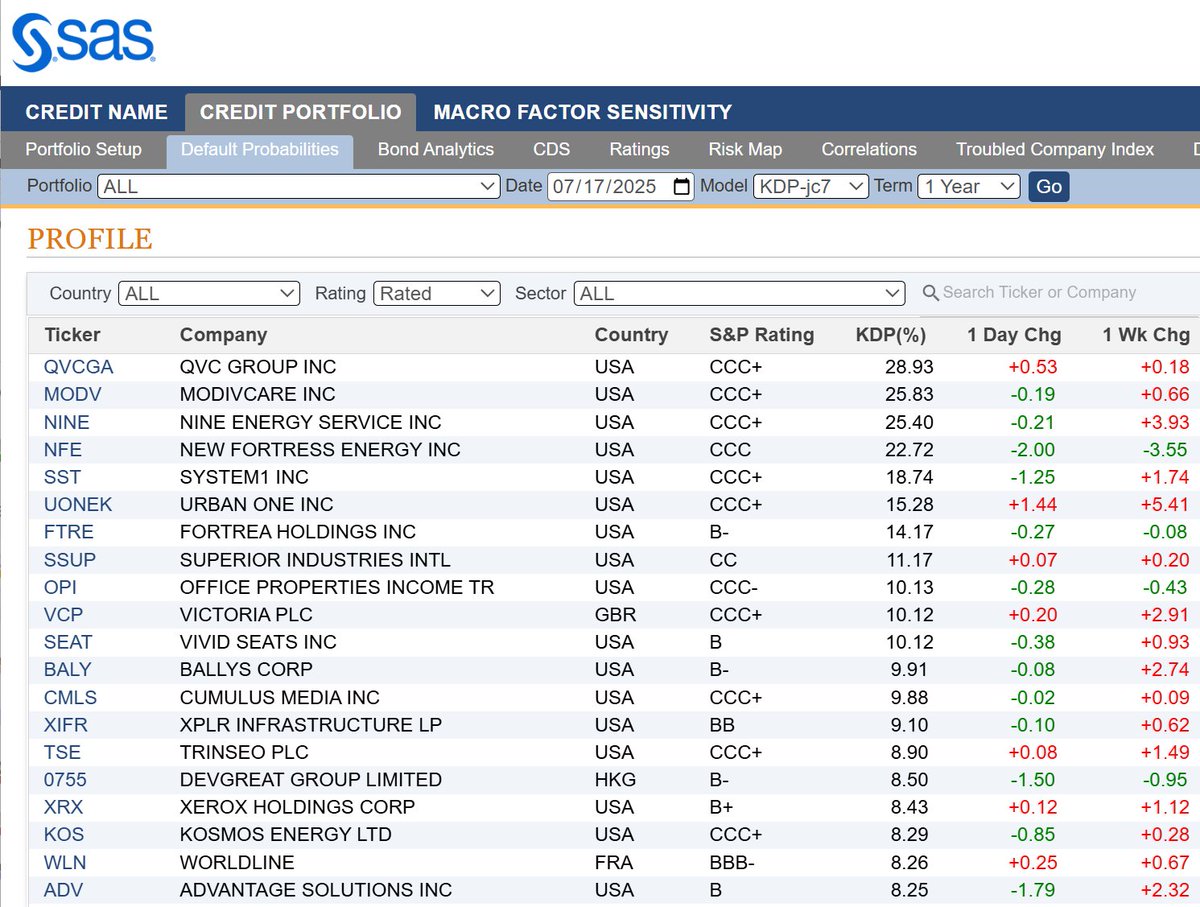Screen dimensions: 1200x907
Task: Focus the Search Ticker or Company box
Action: pyautogui.click(x=1039, y=292)
